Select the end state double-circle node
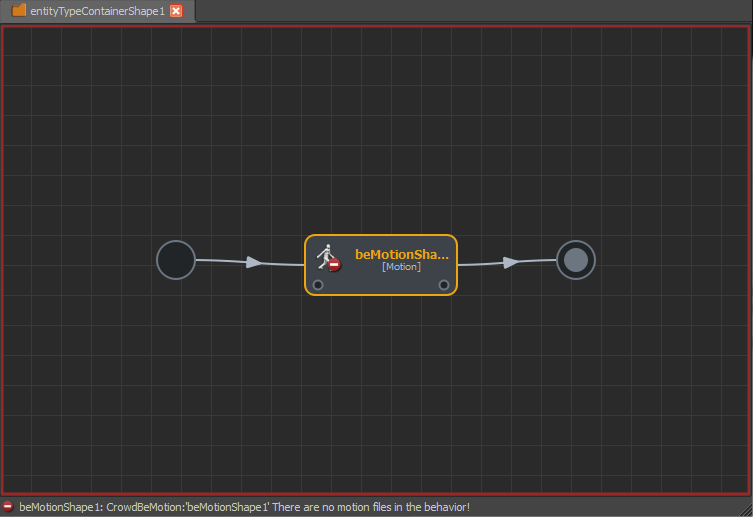Screen dimensions: 753x517 pos(575,260)
